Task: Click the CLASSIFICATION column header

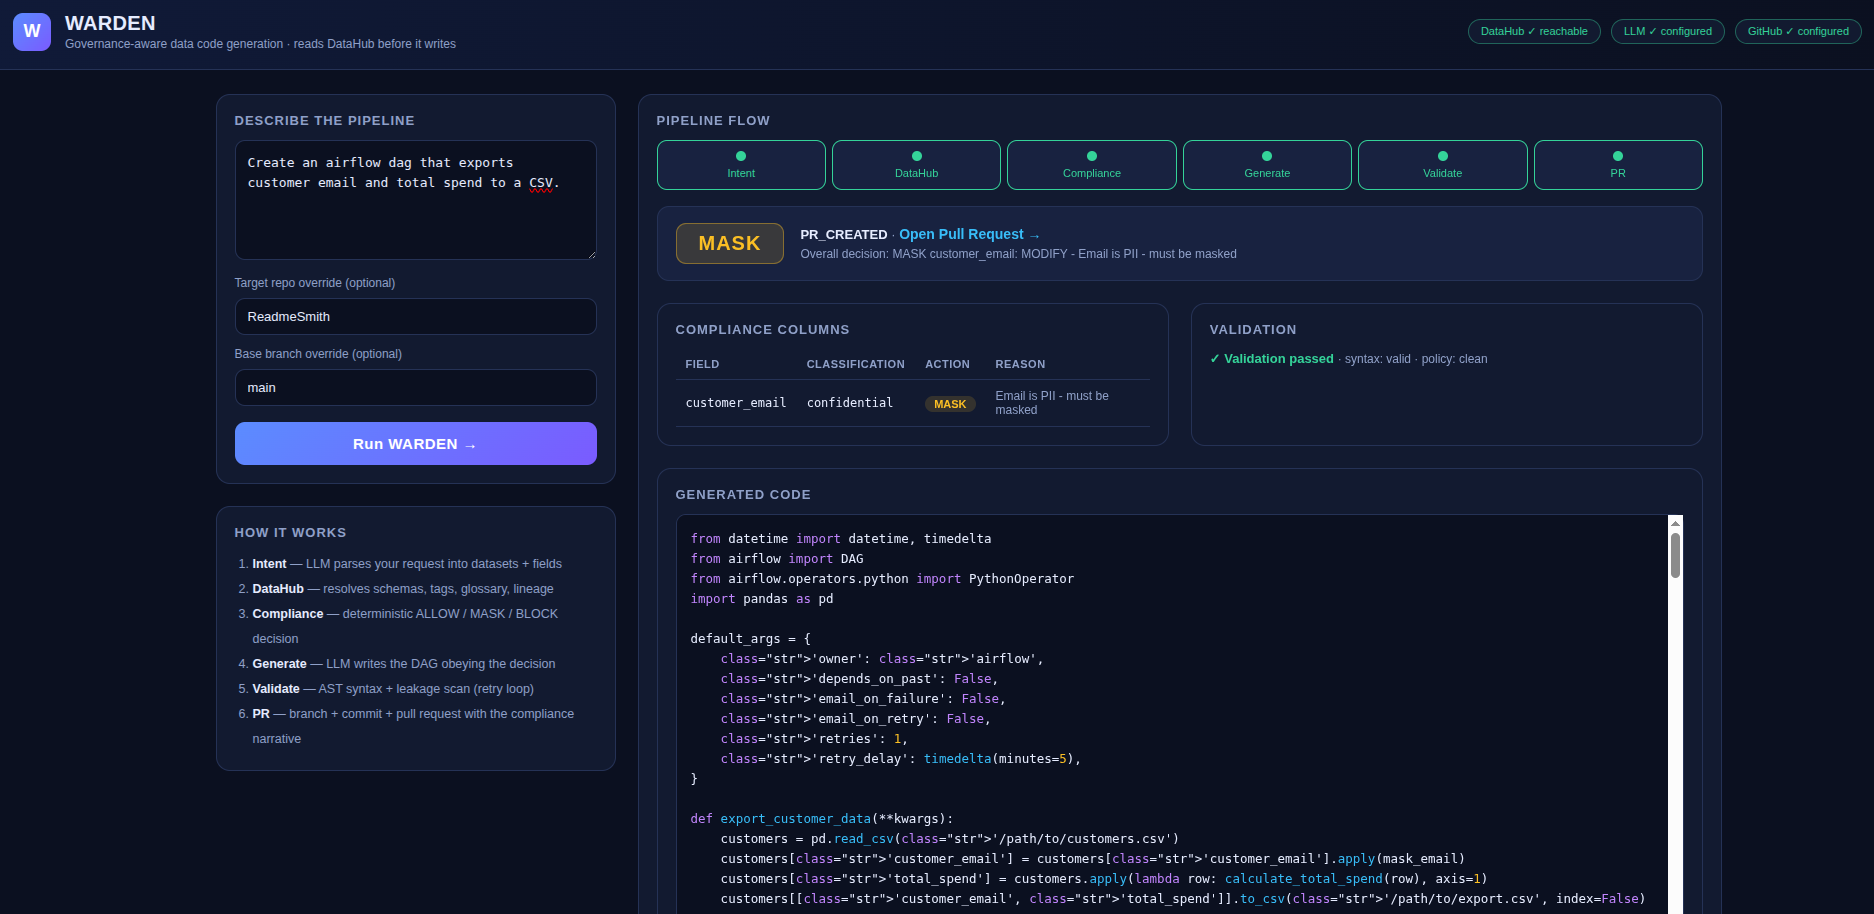Action: coord(856,364)
